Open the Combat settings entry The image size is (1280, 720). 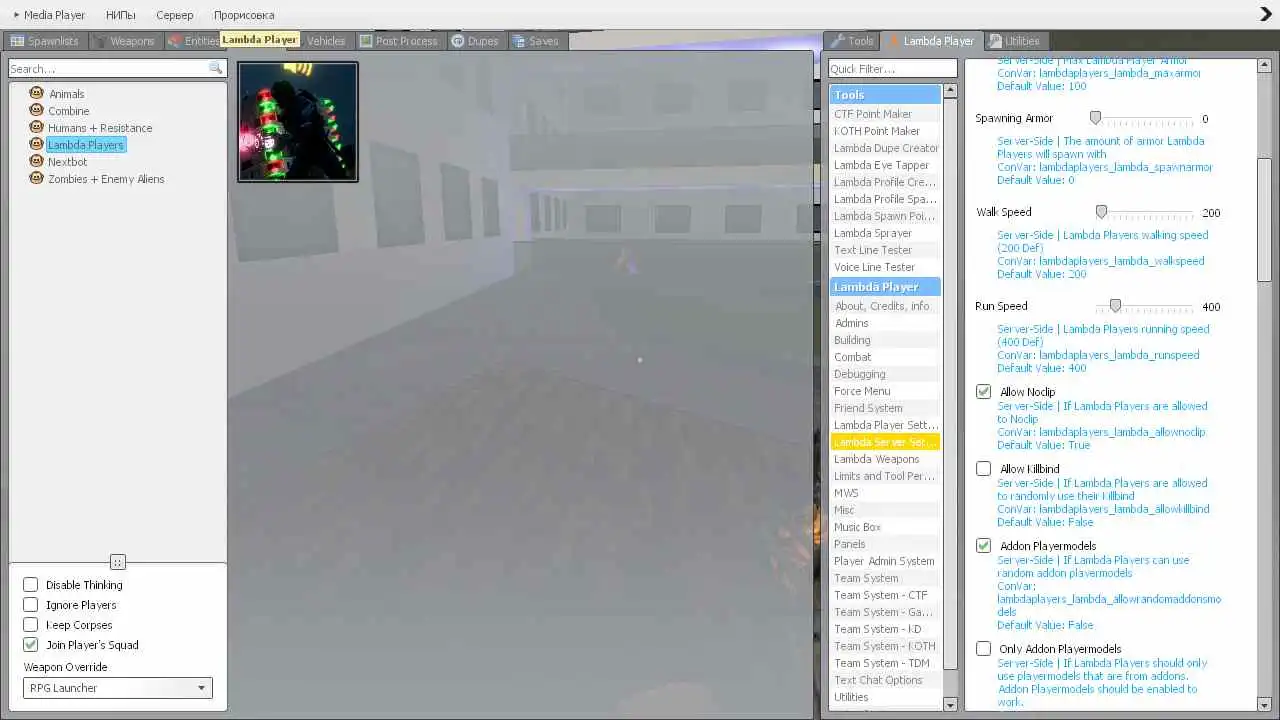coord(885,357)
